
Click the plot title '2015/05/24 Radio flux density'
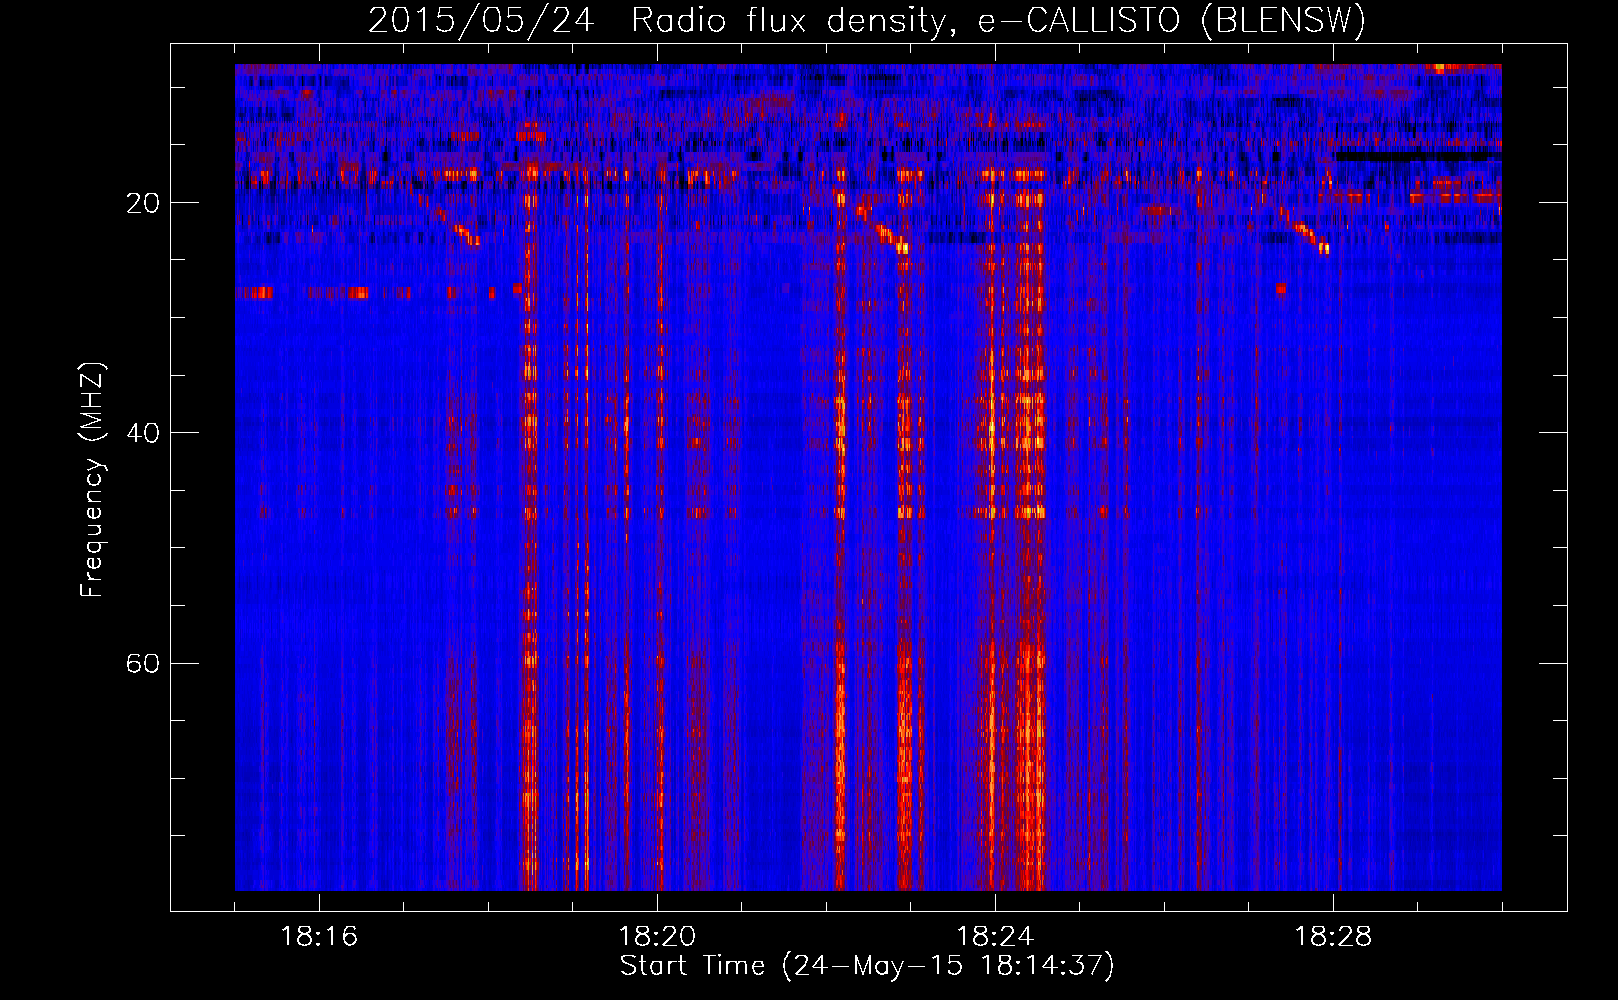pyautogui.click(x=867, y=19)
